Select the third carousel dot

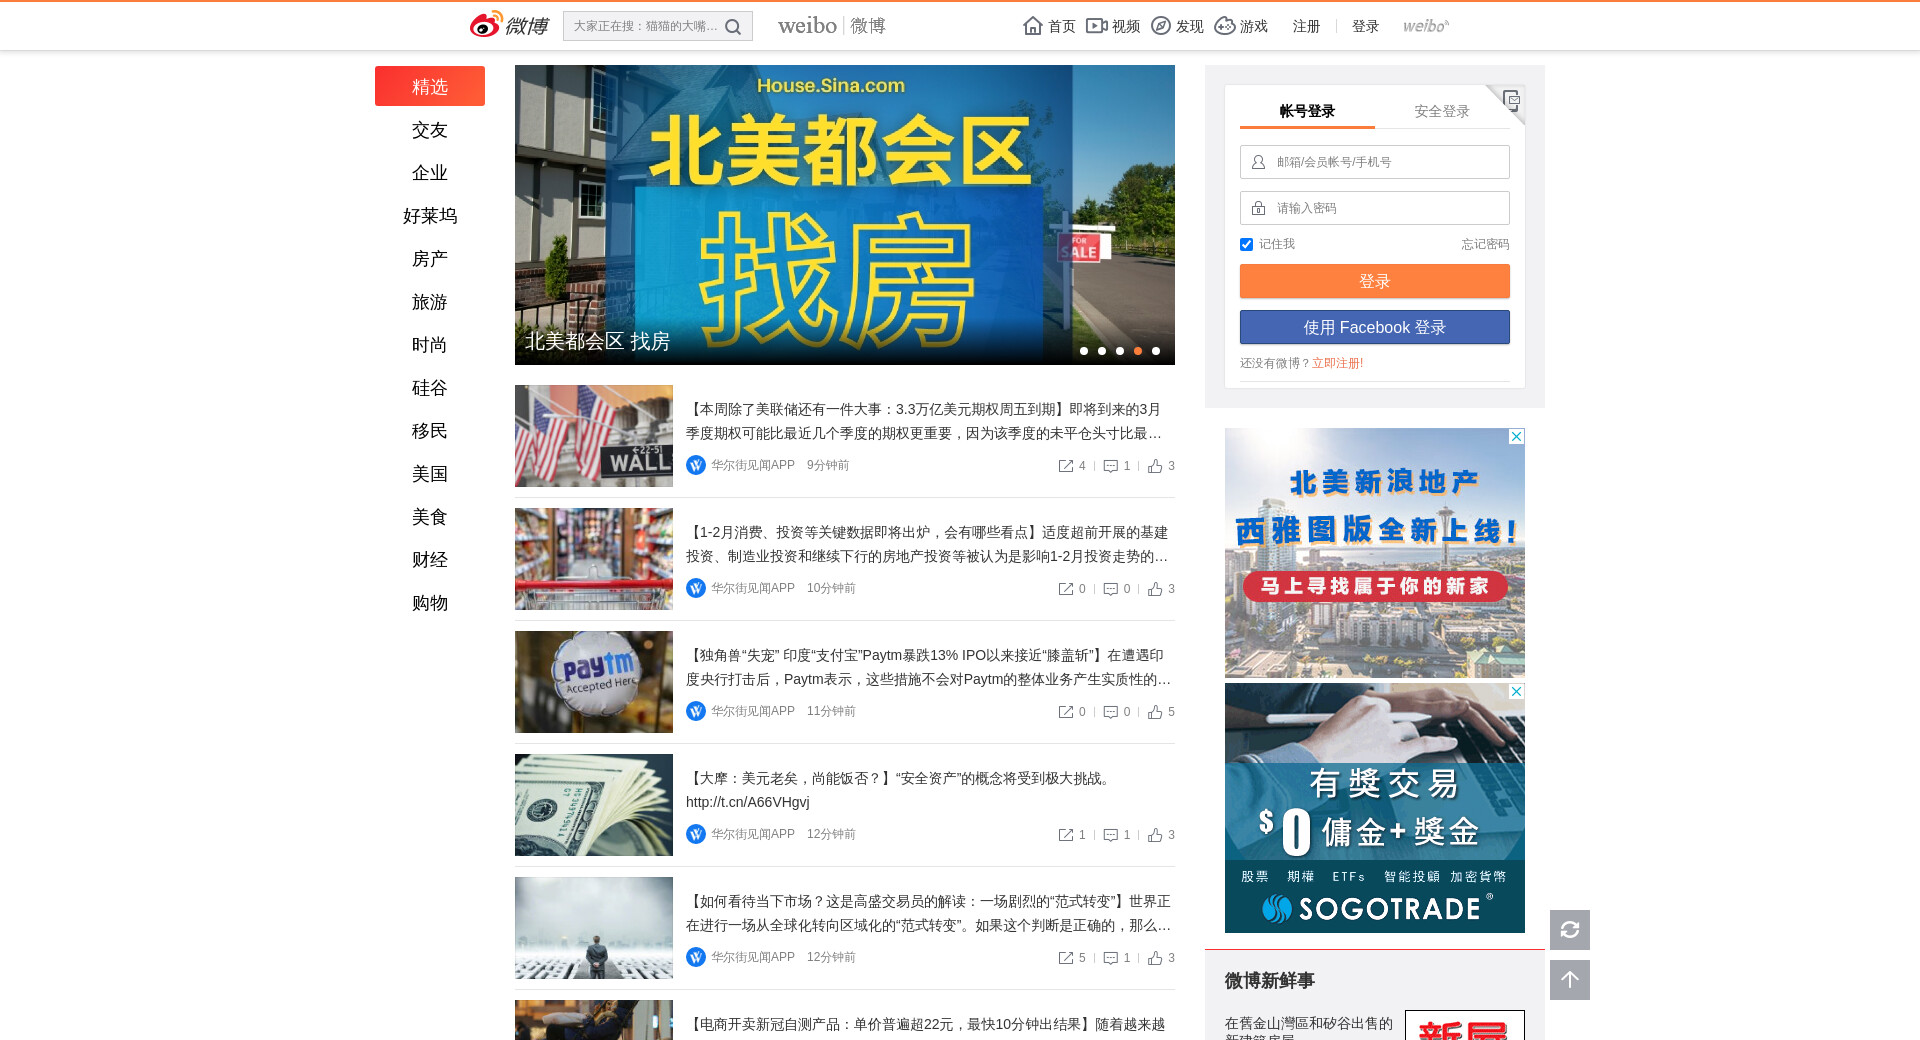coord(1120,351)
